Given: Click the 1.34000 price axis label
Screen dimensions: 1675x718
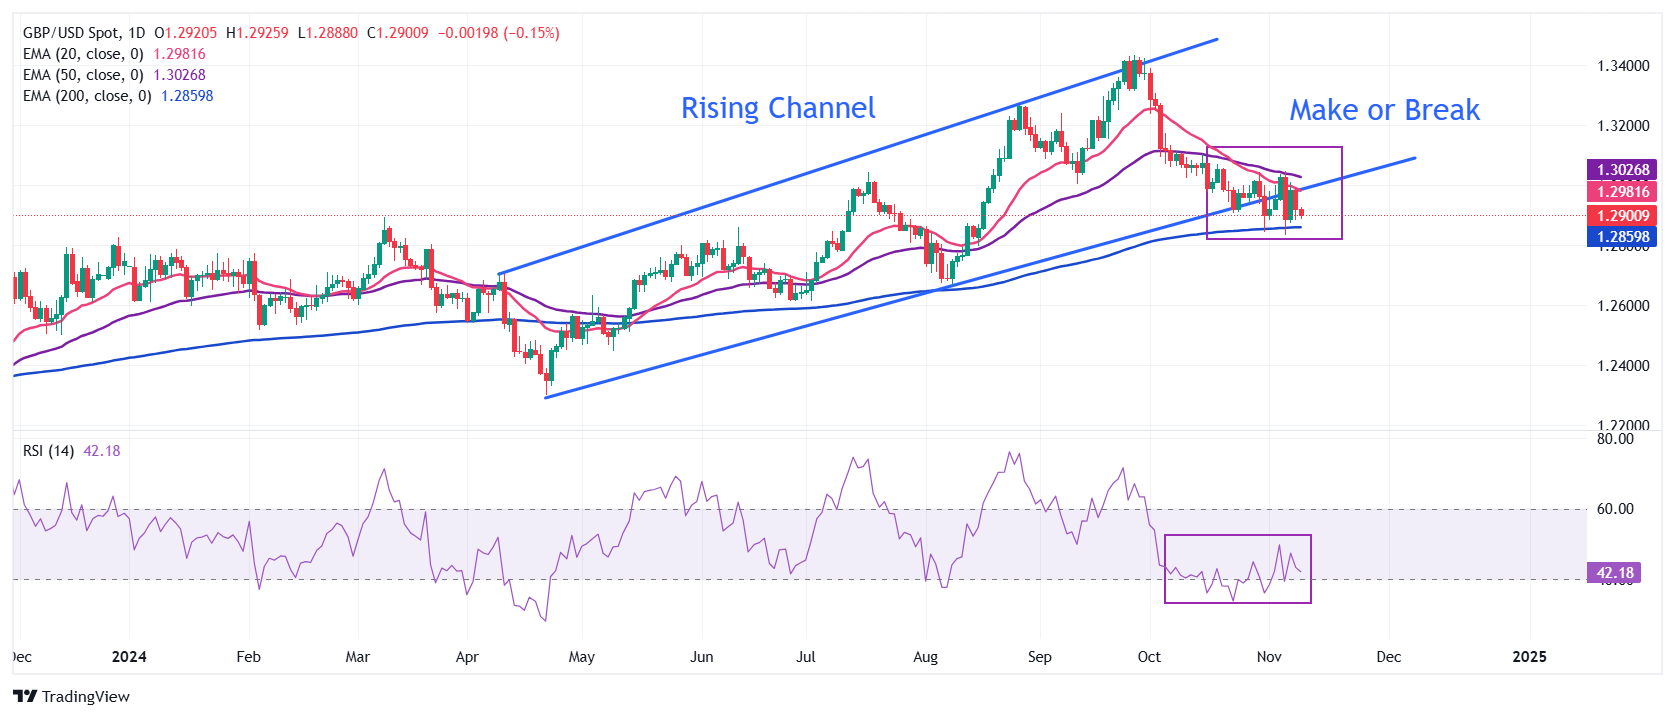Looking at the screenshot, I should 1622,66.
